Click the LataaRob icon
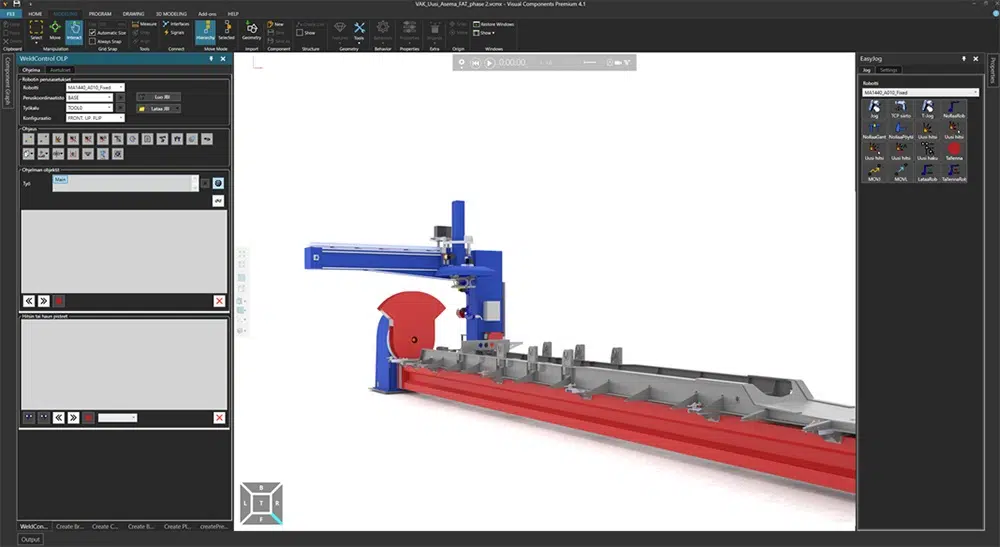Viewport: 1000px width, 547px height. click(926, 172)
